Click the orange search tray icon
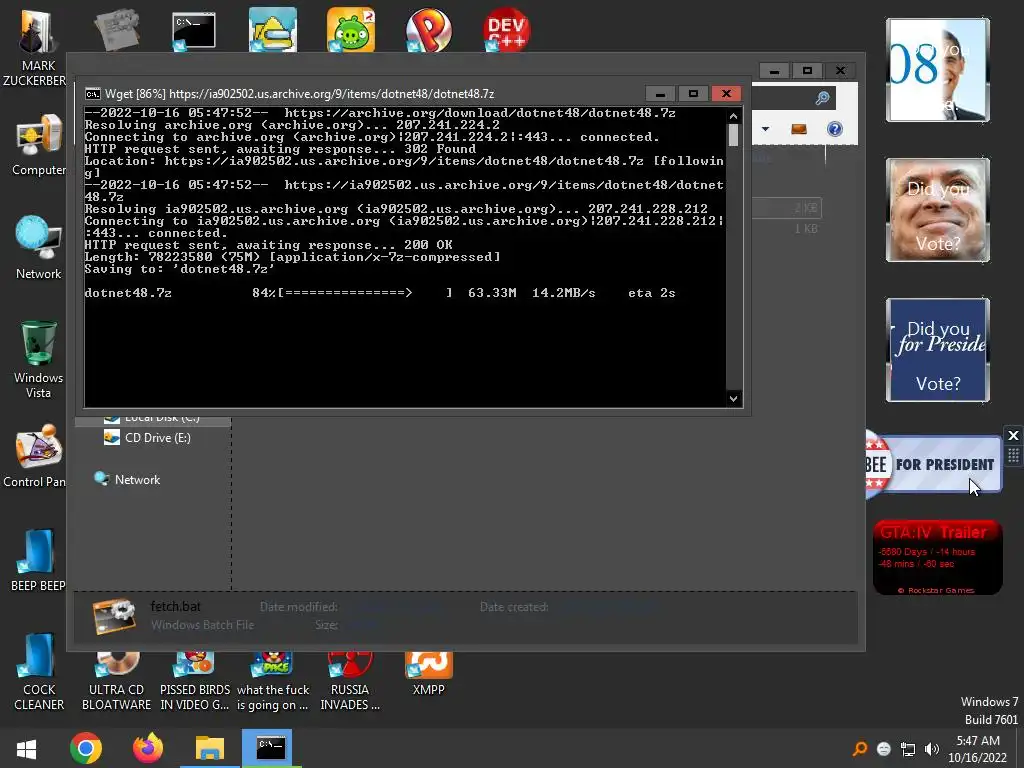This screenshot has height=768, width=1024. tap(859, 749)
